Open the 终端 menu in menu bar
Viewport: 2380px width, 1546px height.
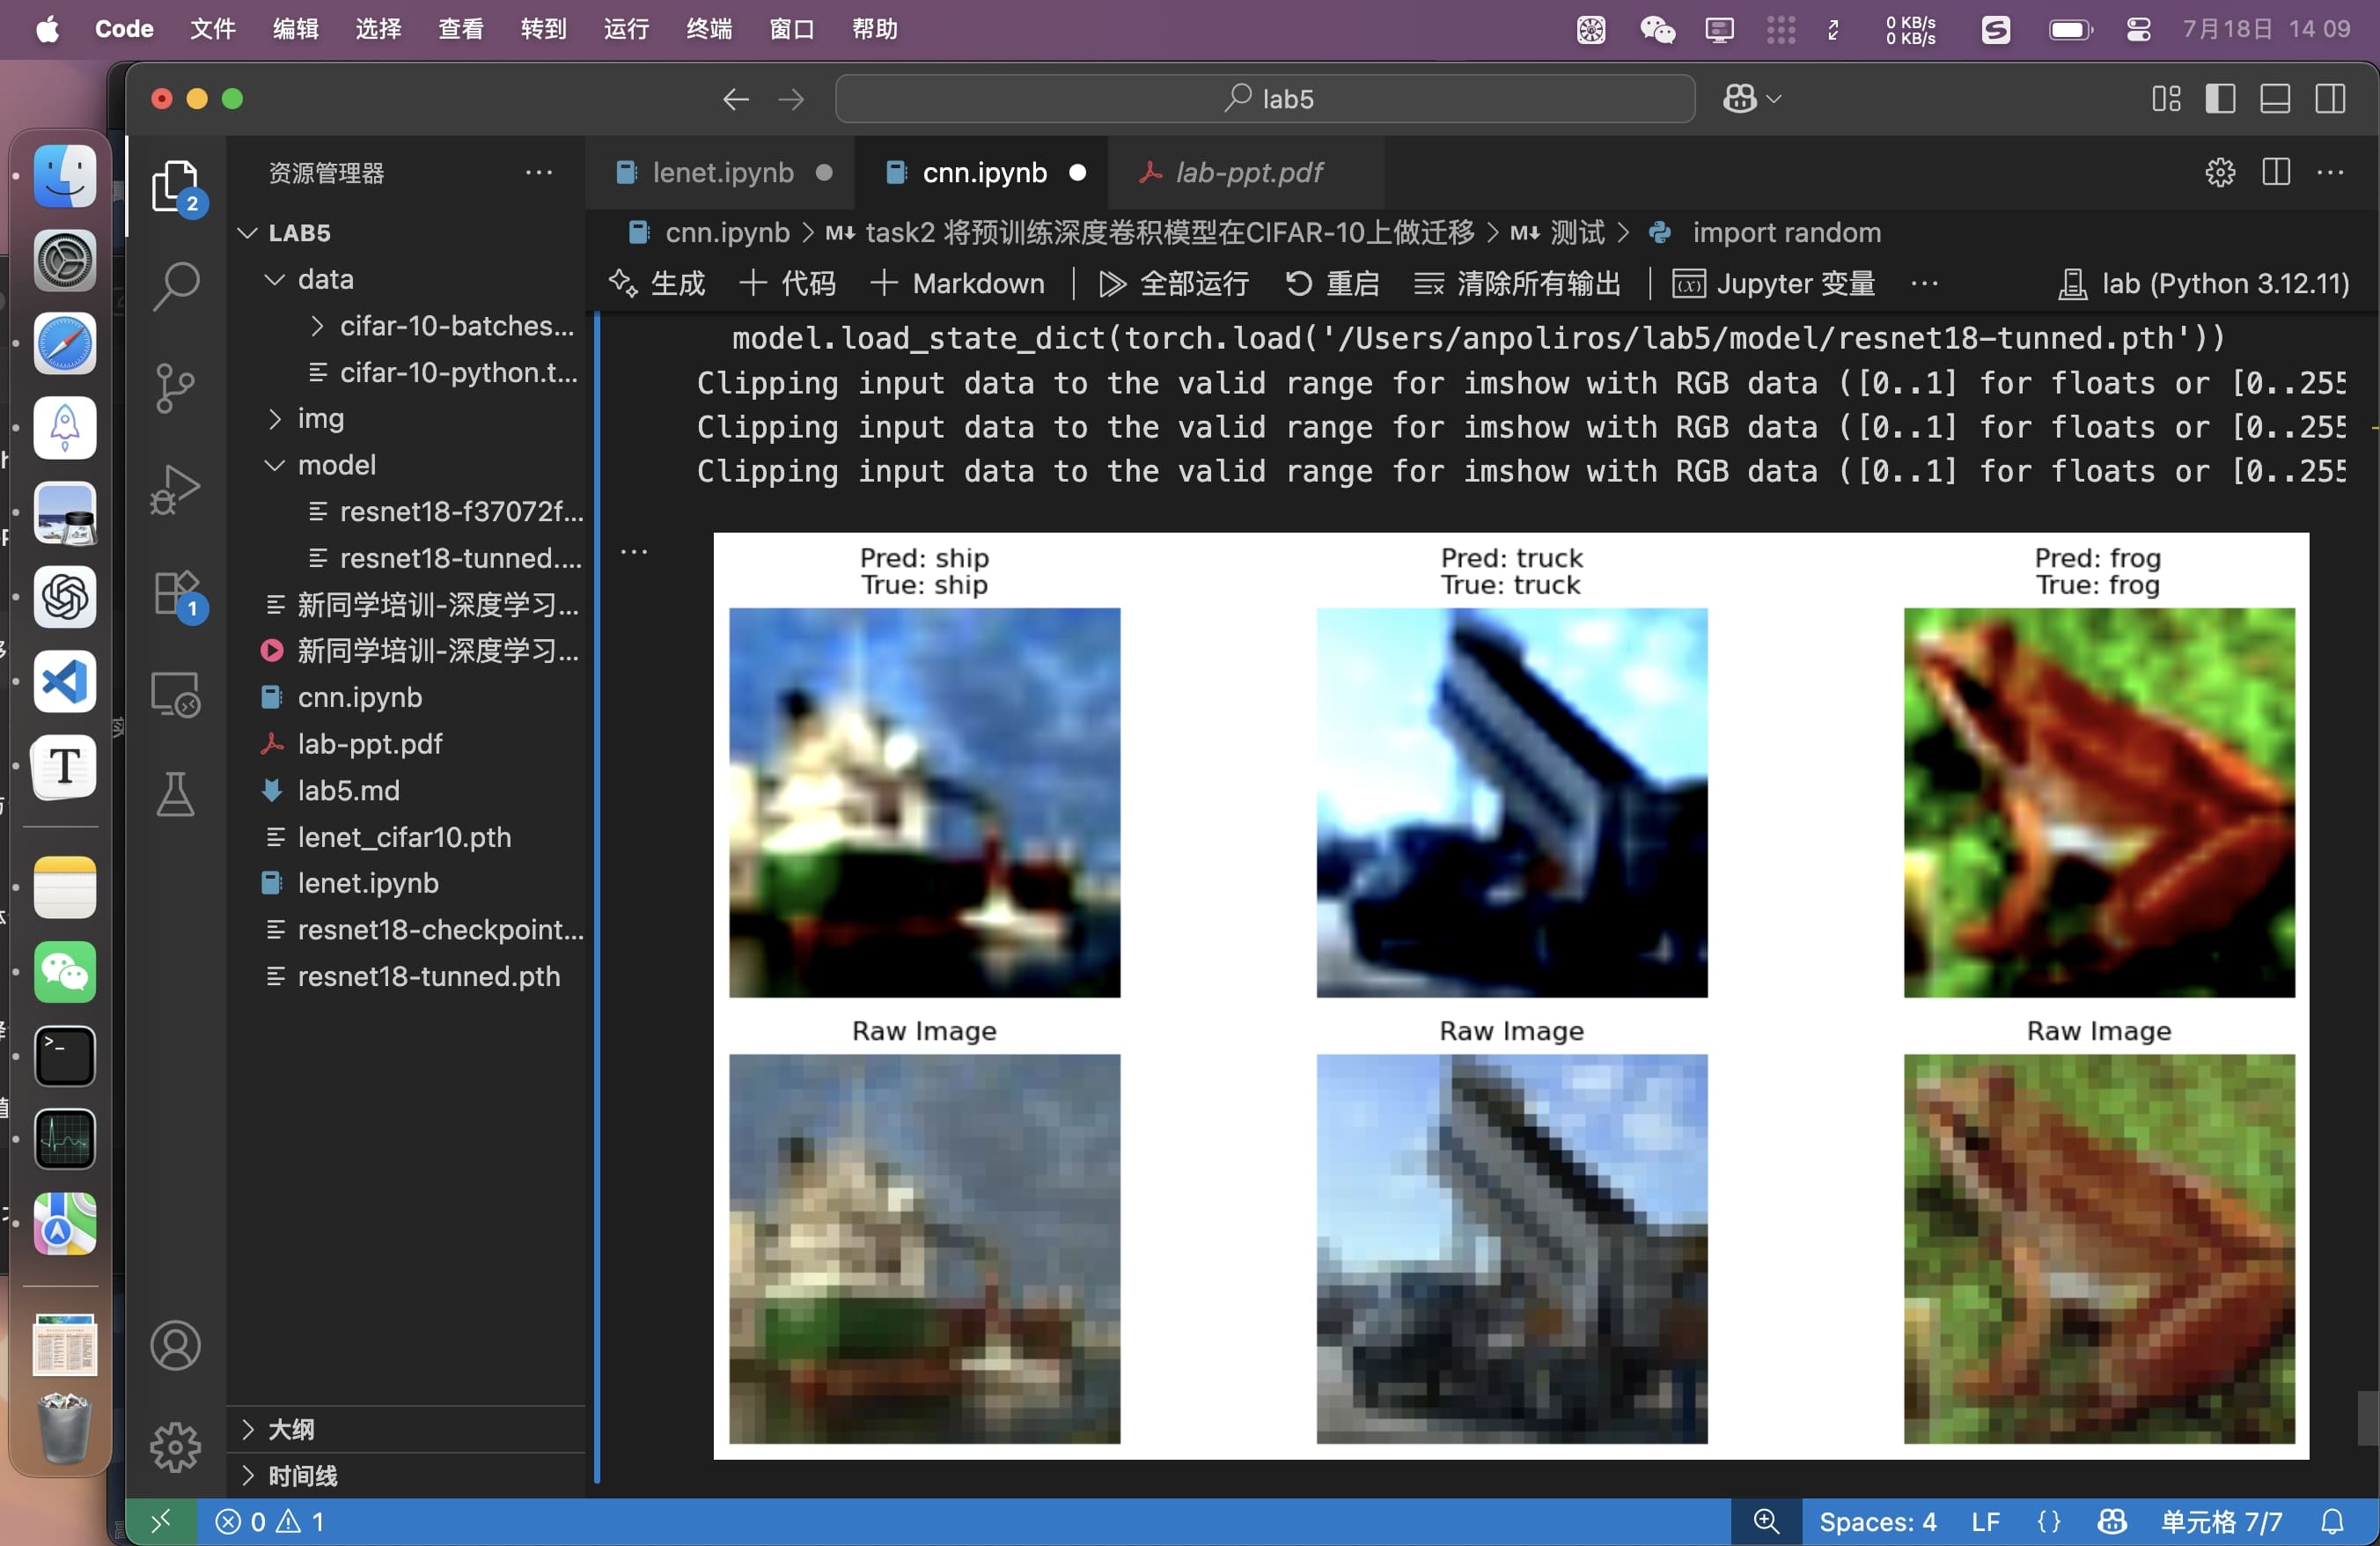coord(708,29)
